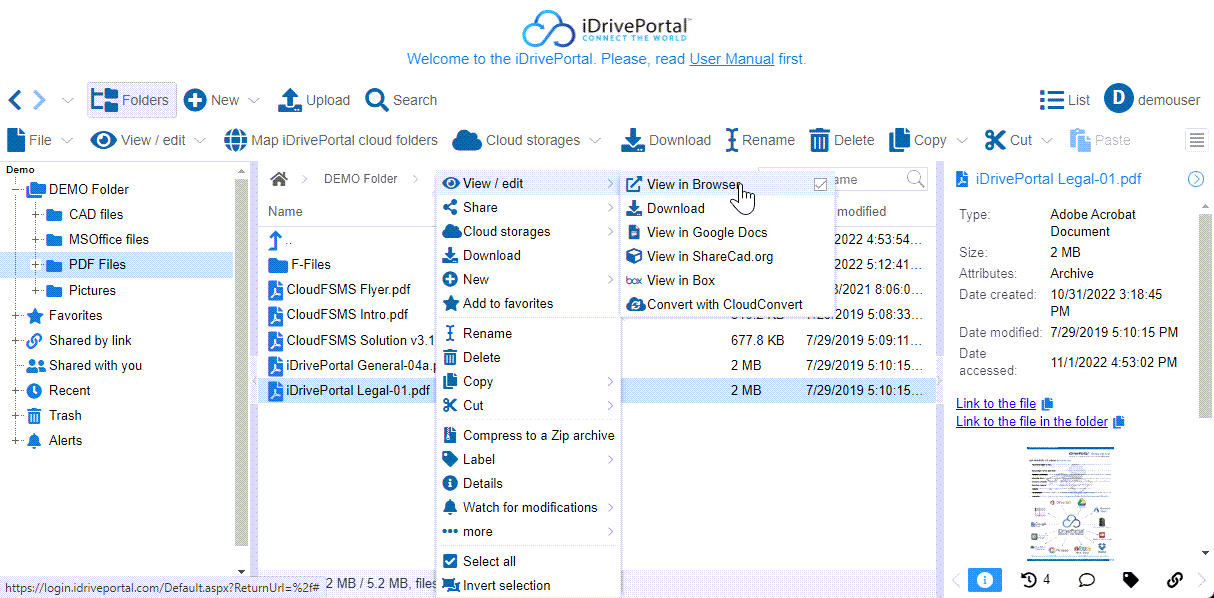Toggle checkbox next to search field
Viewport: 1214px width, 598px height.
click(x=820, y=184)
